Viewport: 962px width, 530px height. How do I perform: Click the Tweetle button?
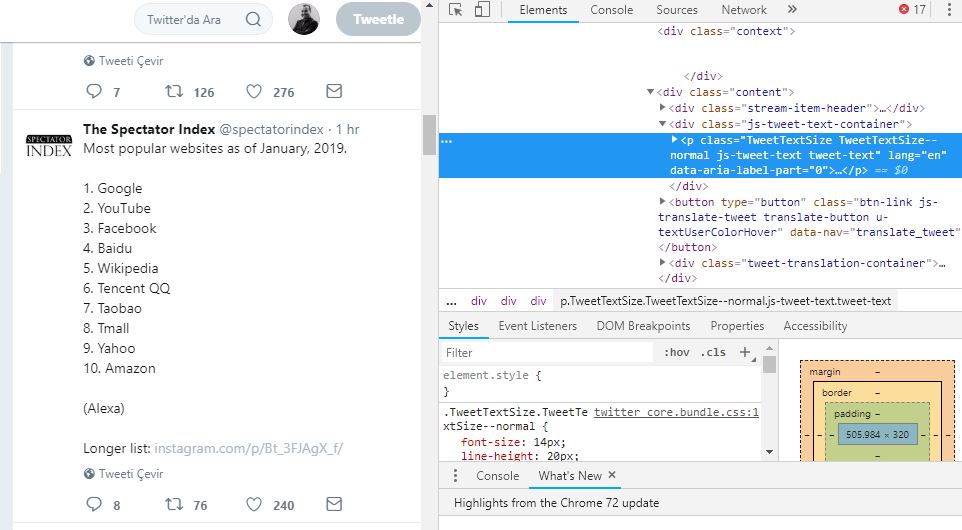(379, 19)
